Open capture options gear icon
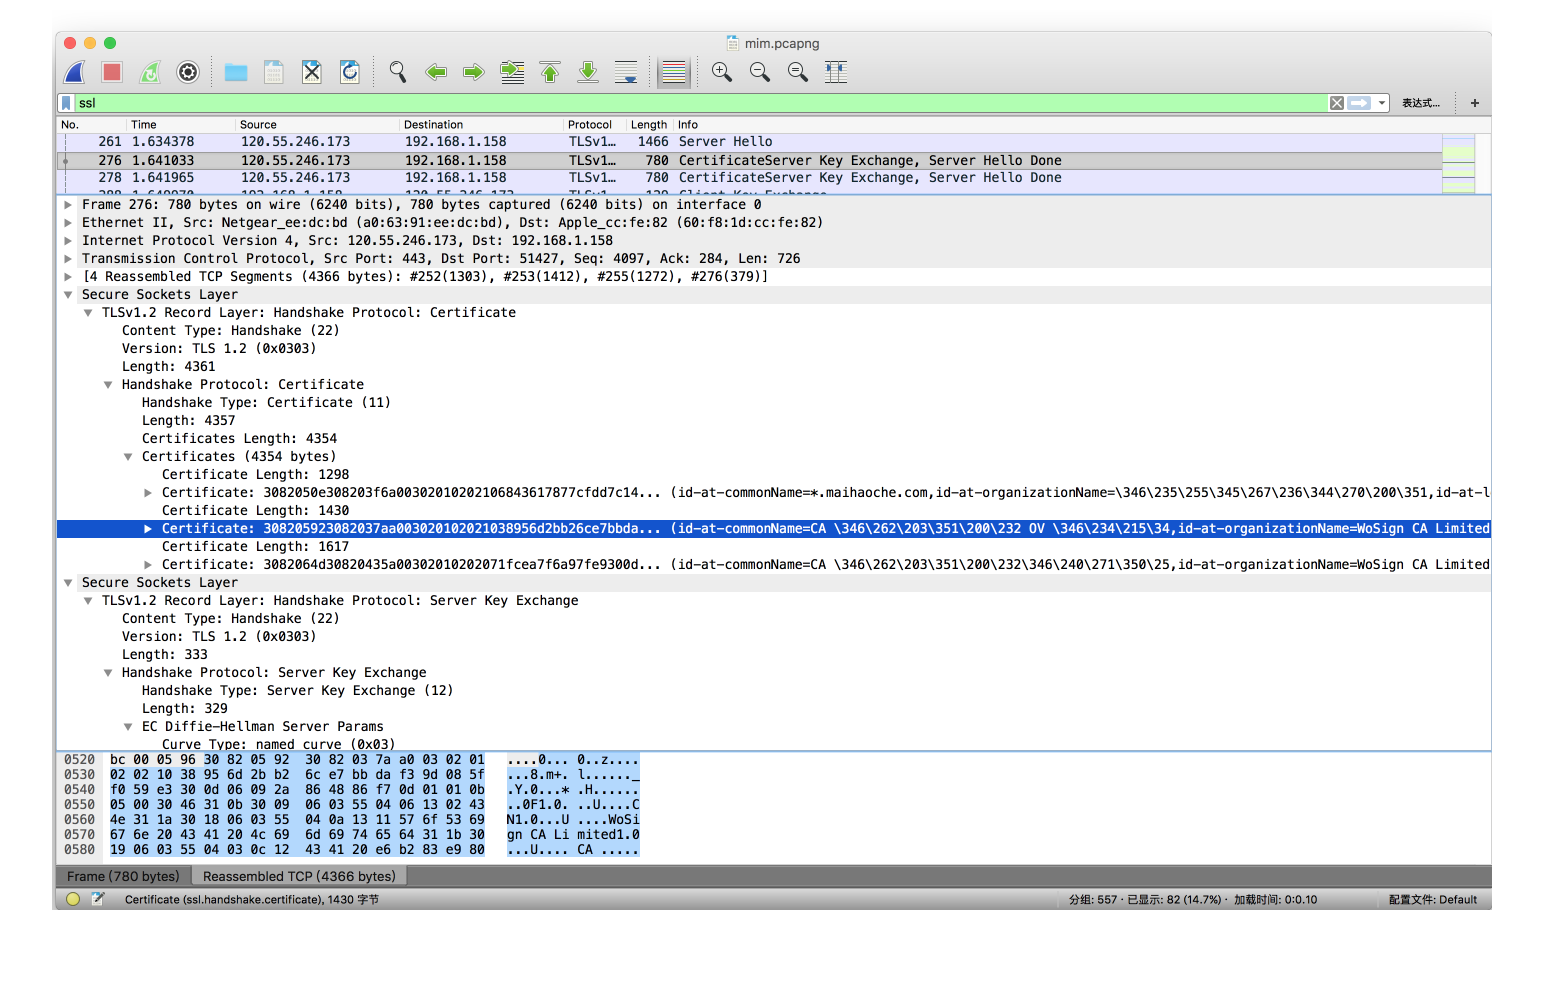Screen dimensions: 1548x990 [188, 72]
